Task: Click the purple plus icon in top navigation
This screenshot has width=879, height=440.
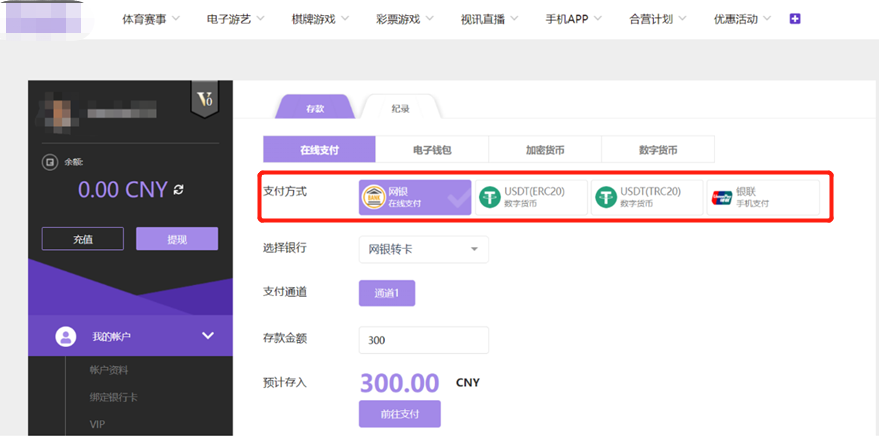Action: click(795, 18)
